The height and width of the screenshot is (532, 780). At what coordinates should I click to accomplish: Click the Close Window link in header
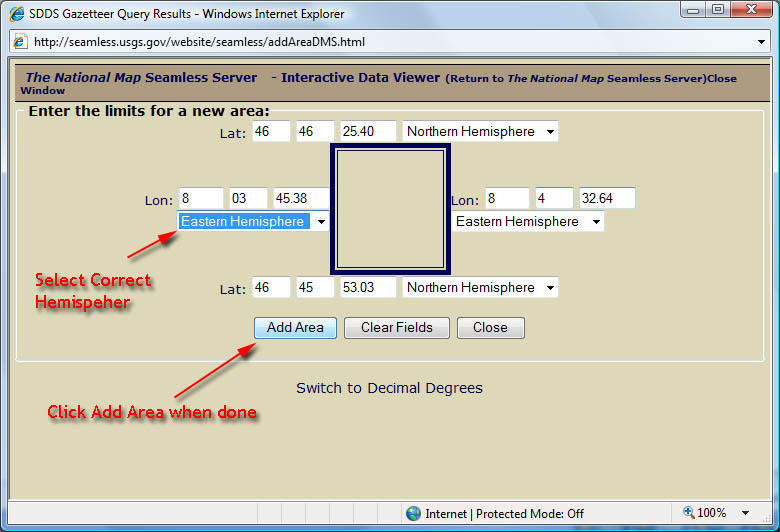click(x=722, y=78)
